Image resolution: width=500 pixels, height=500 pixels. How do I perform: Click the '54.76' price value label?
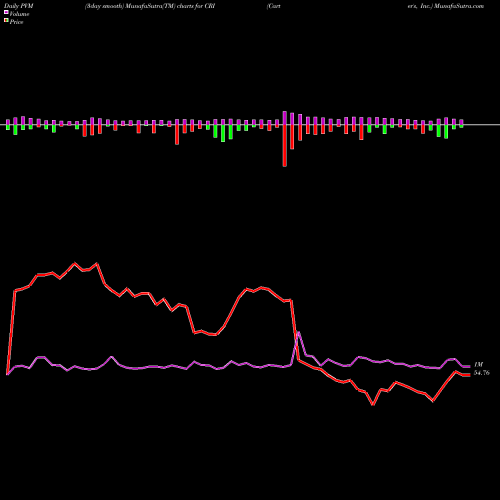click(482, 373)
